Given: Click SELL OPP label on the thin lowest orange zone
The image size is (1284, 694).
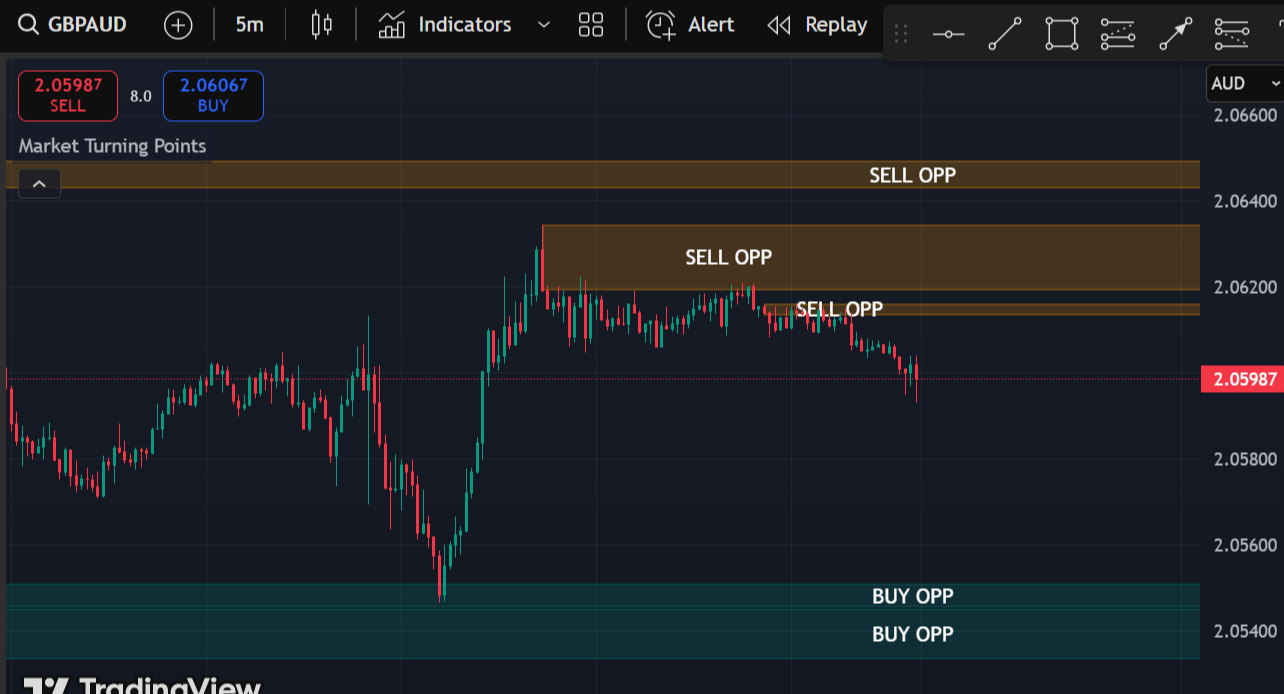Looking at the screenshot, I should pos(839,309).
